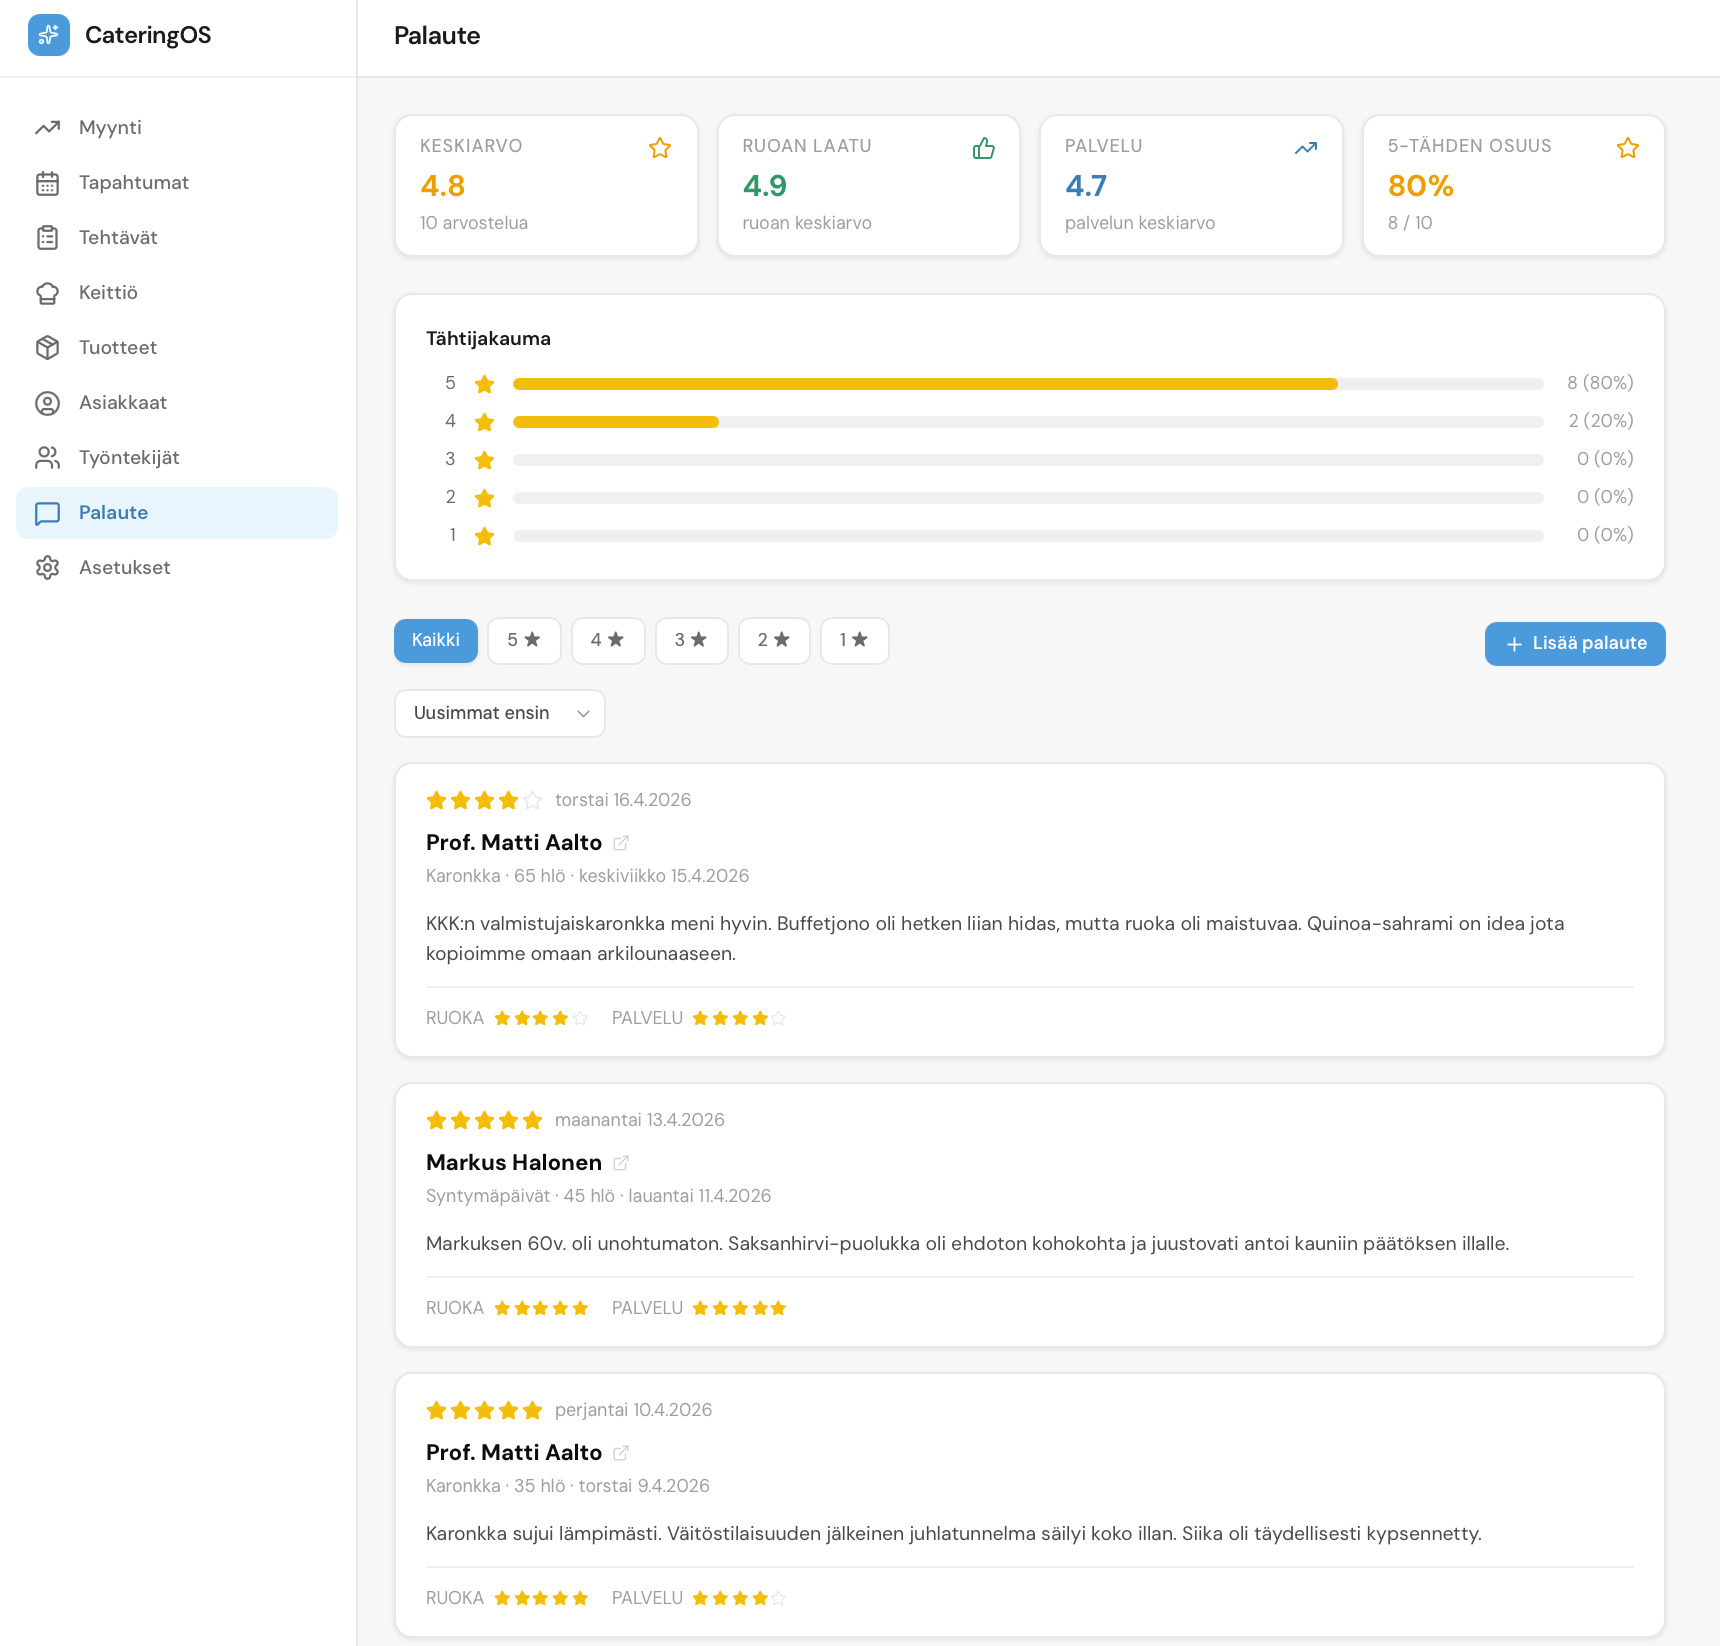Screen dimensions: 1720x1646
Task: Go to Tehtävät in the sidebar
Action: click(118, 238)
